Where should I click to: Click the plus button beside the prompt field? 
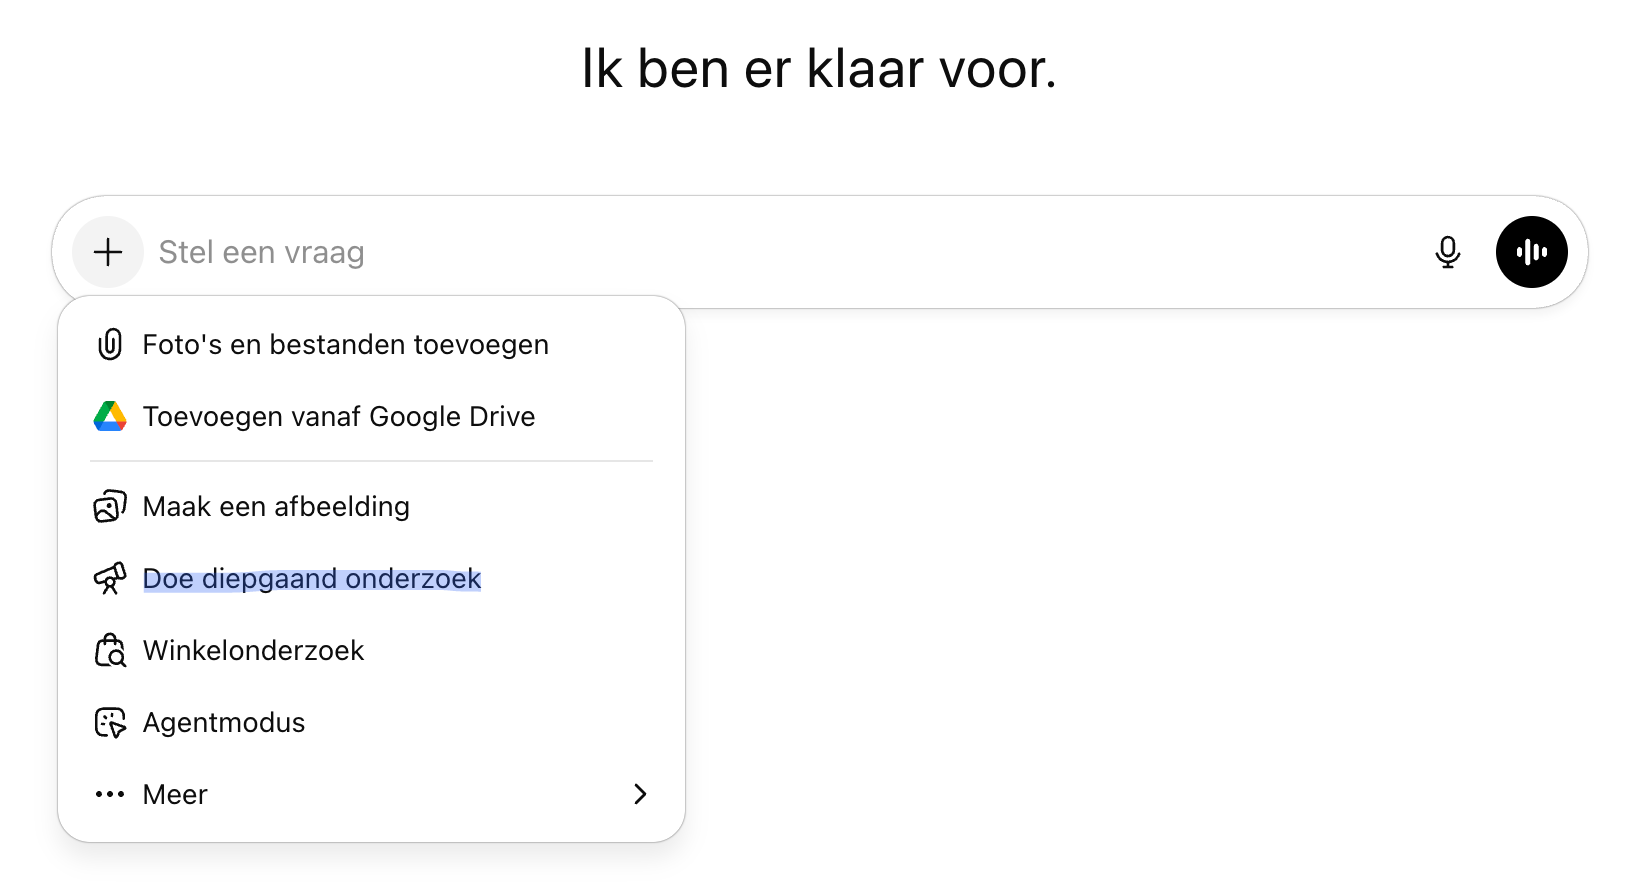108,252
